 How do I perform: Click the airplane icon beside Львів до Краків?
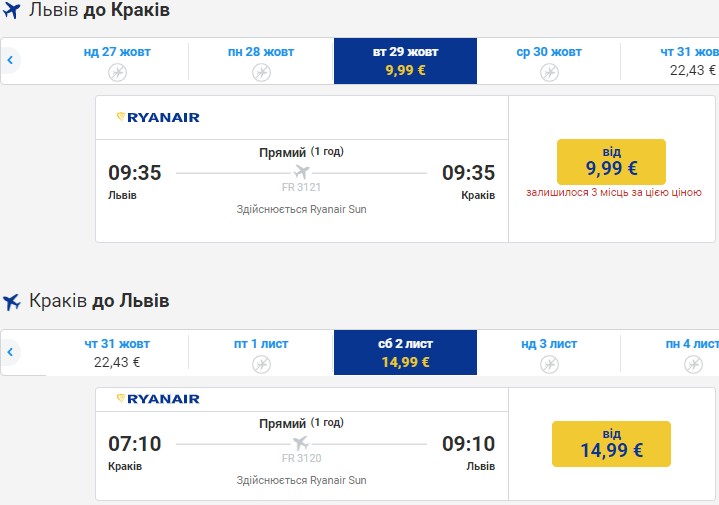coord(11,11)
